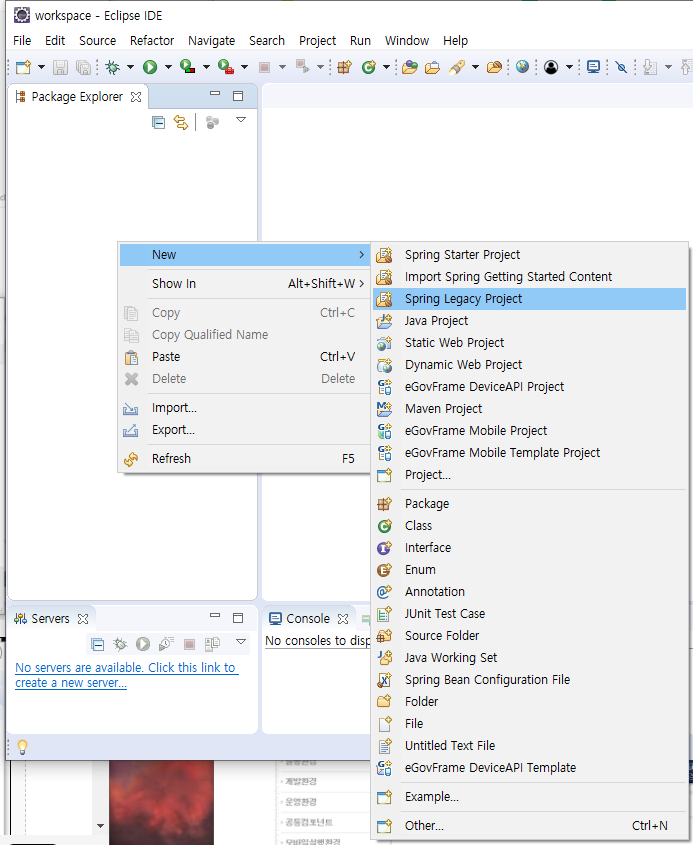The width and height of the screenshot is (693, 845).
Task: Click the Coverage launch icon
Action: click(187, 67)
